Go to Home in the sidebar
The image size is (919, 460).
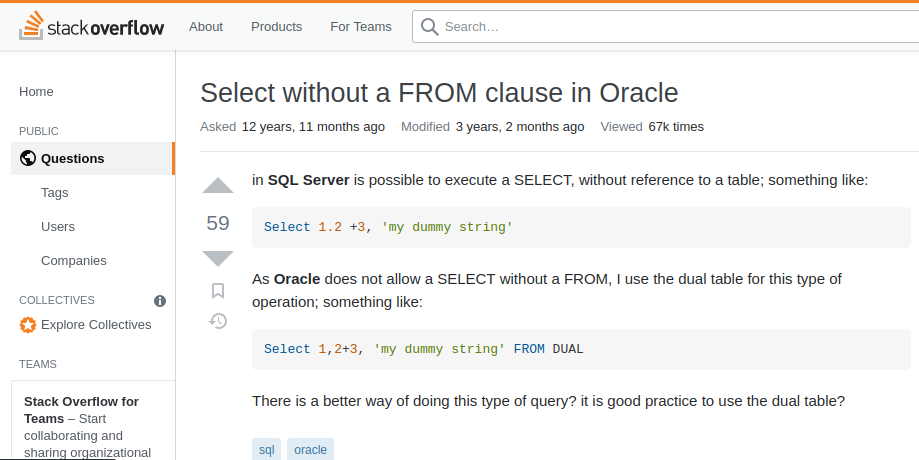coord(36,91)
